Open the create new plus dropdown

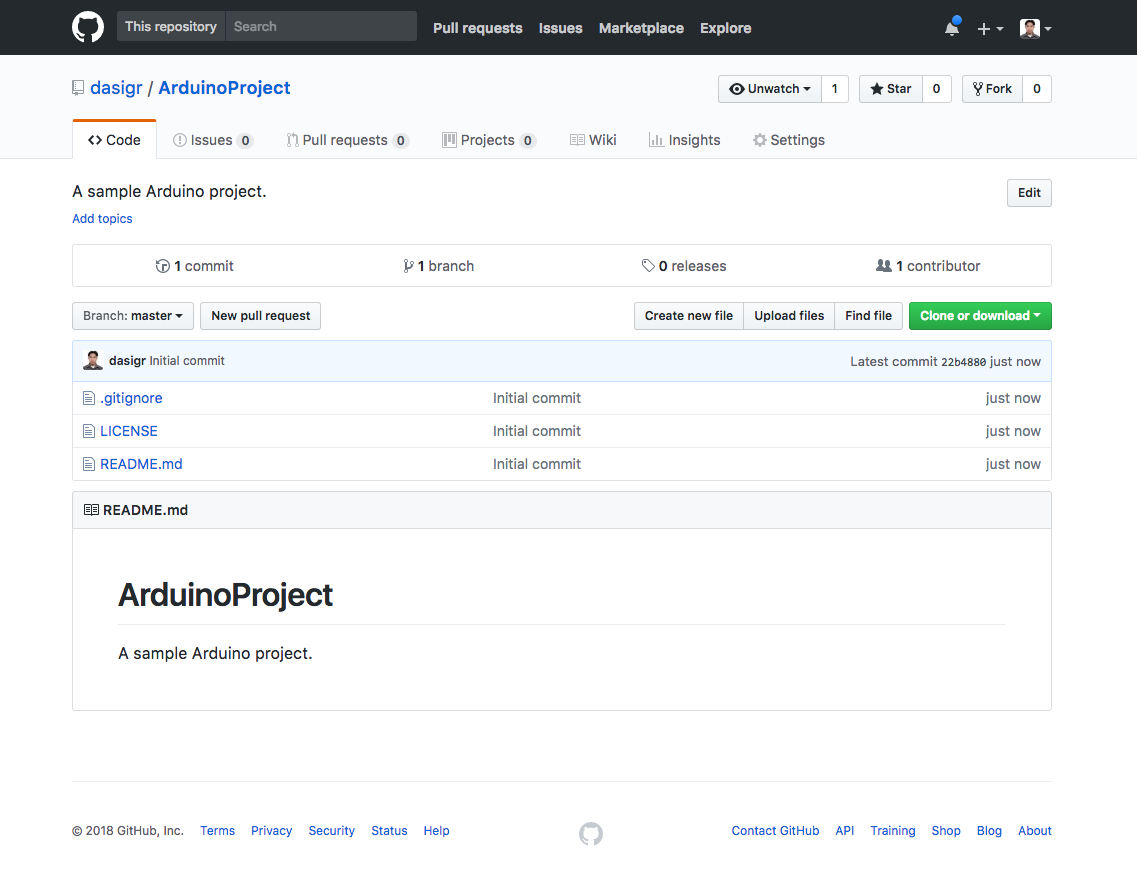click(x=990, y=28)
